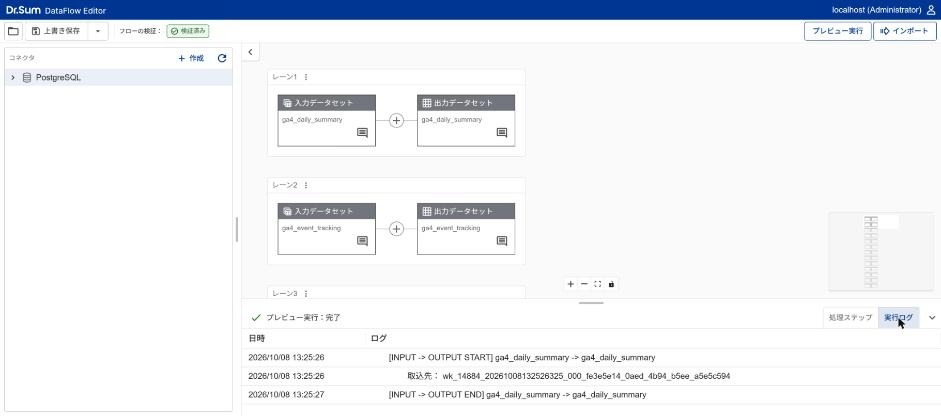This screenshot has height=416, width=941.
Task: Open レーン3 options menu
Action: (x=305, y=294)
